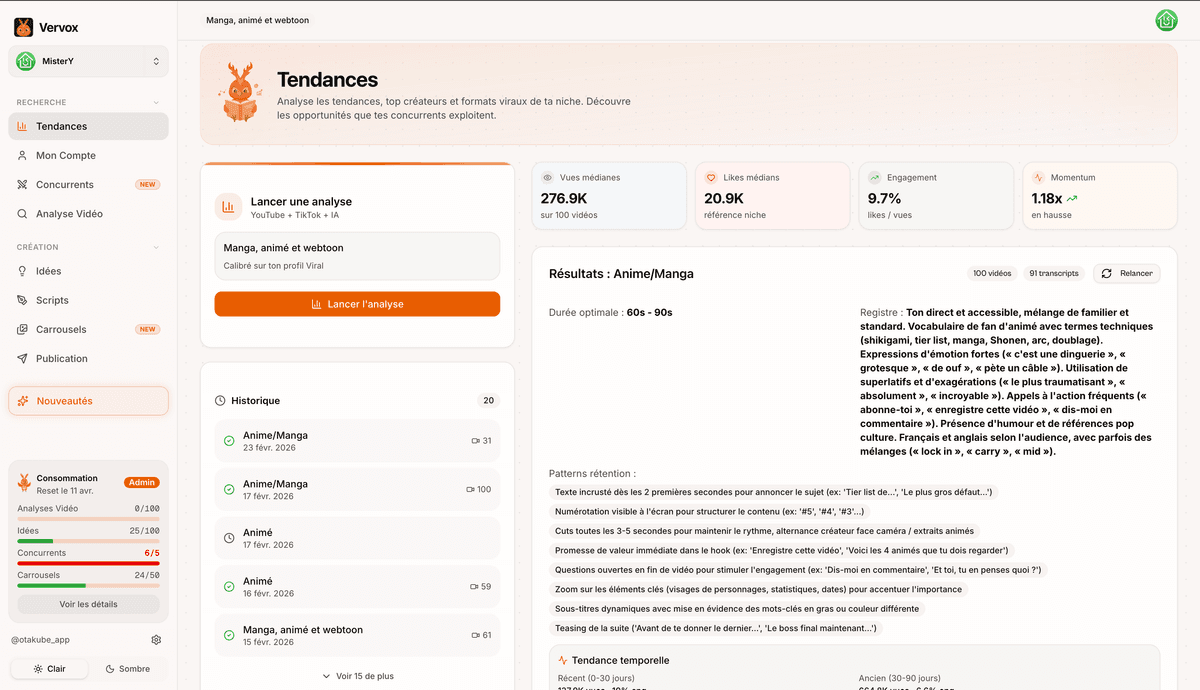Click the Idées lightbulb icon
Image resolution: width=1200 pixels, height=690 pixels.
pos(22,270)
